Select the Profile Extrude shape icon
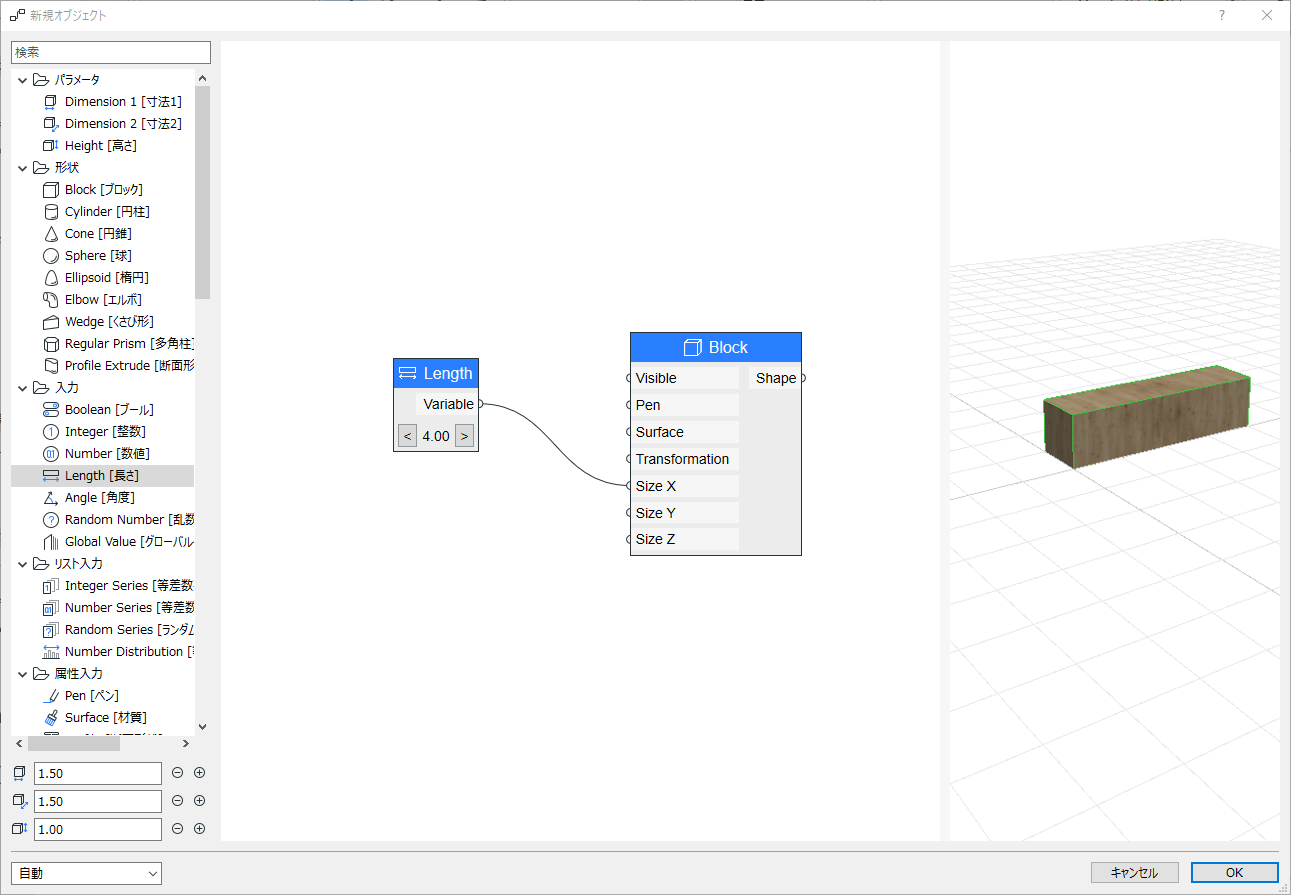 pyautogui.click(x=51, y=366)
